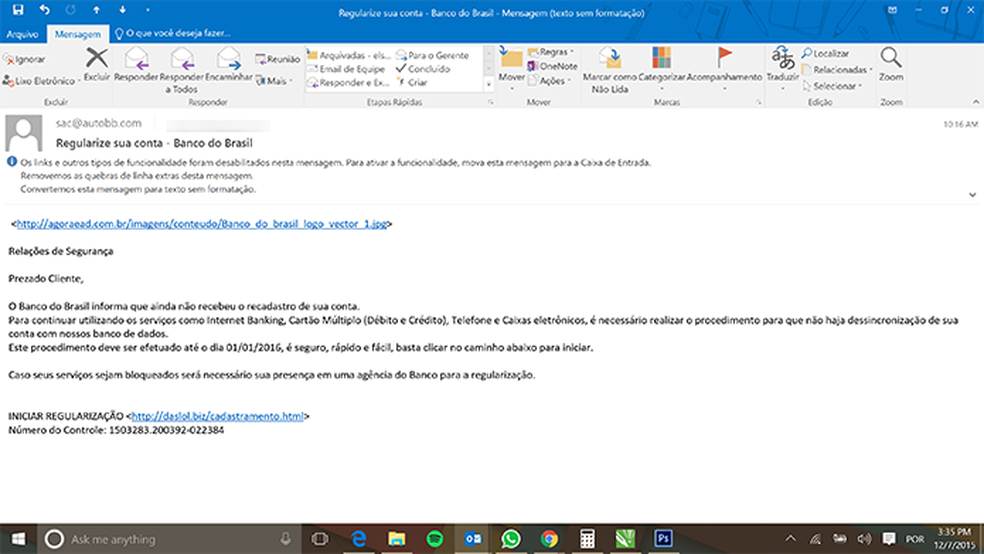Image resolution: width=984 pixels, height=554 pixels.
Task: Click the Cortana 'Ask me anything' box
Action: coord(169,539)
